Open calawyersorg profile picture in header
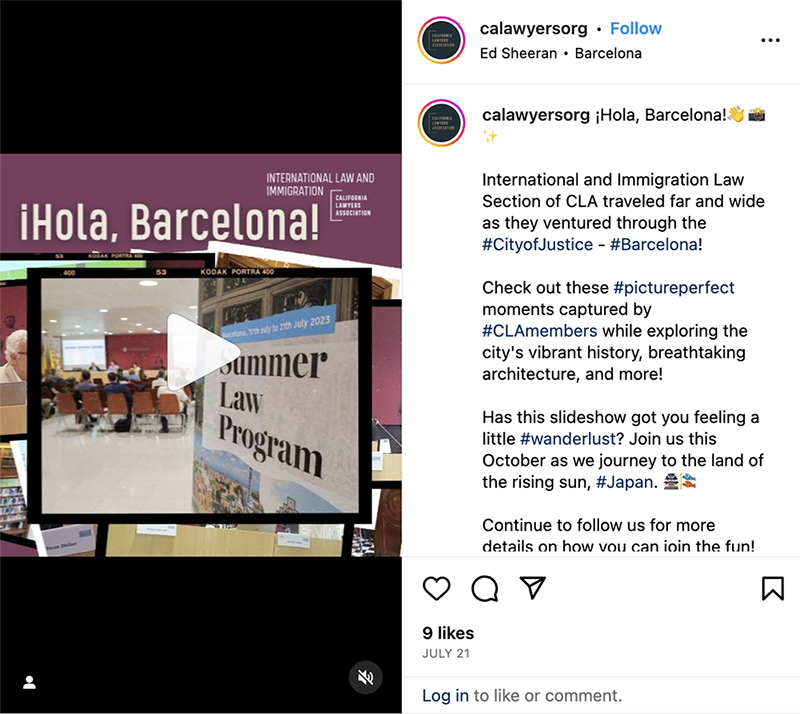Screen dimensions: 800x714 tap(441, 40)
